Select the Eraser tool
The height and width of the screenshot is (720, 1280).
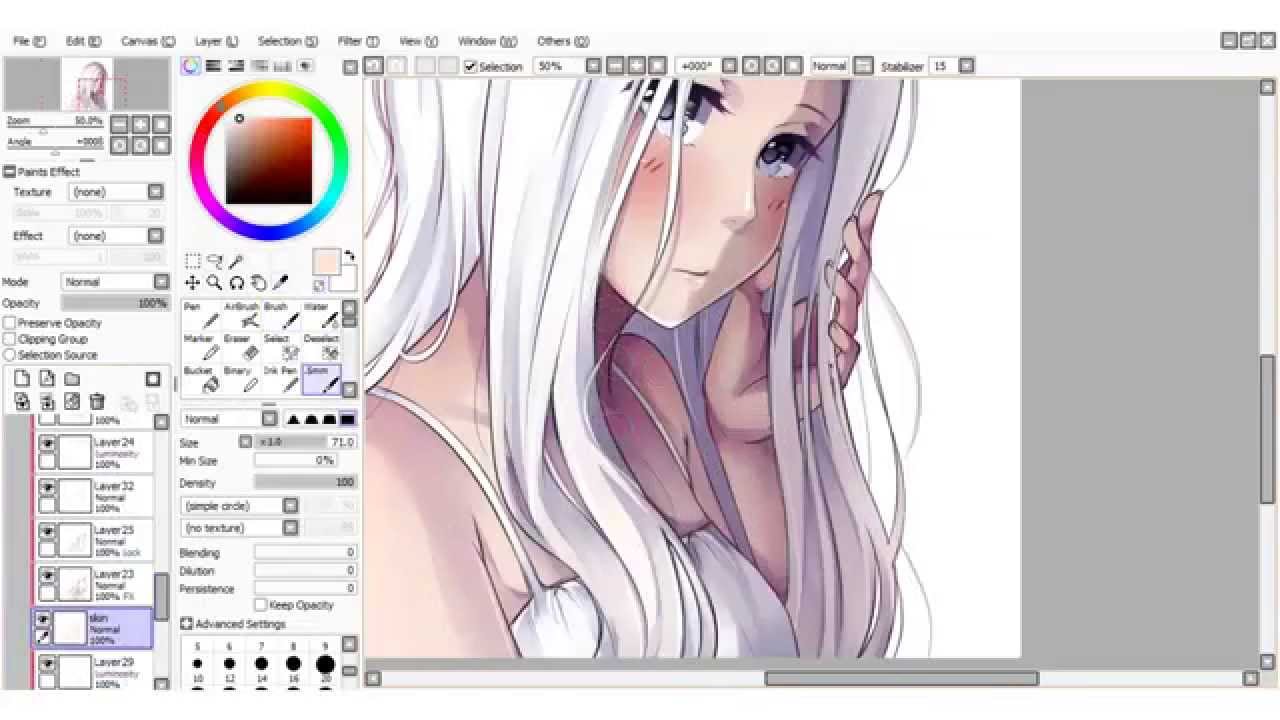[x=240, y=347]
